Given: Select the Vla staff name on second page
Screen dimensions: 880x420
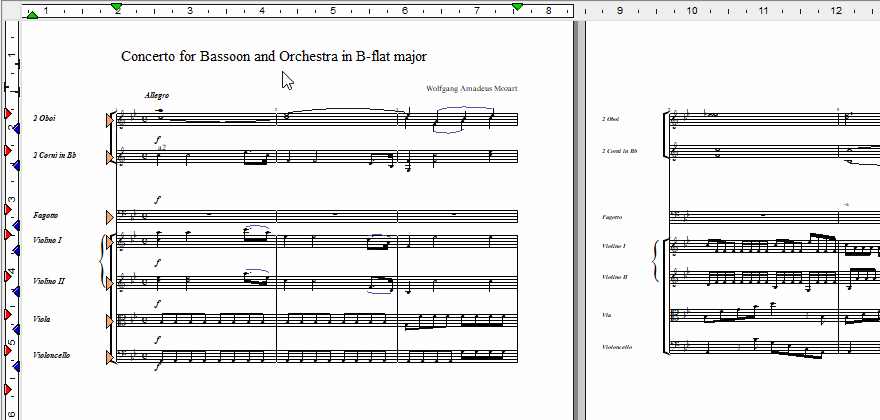Looking at the screenshot, I should pyautogui.click(x=606, y=315).
